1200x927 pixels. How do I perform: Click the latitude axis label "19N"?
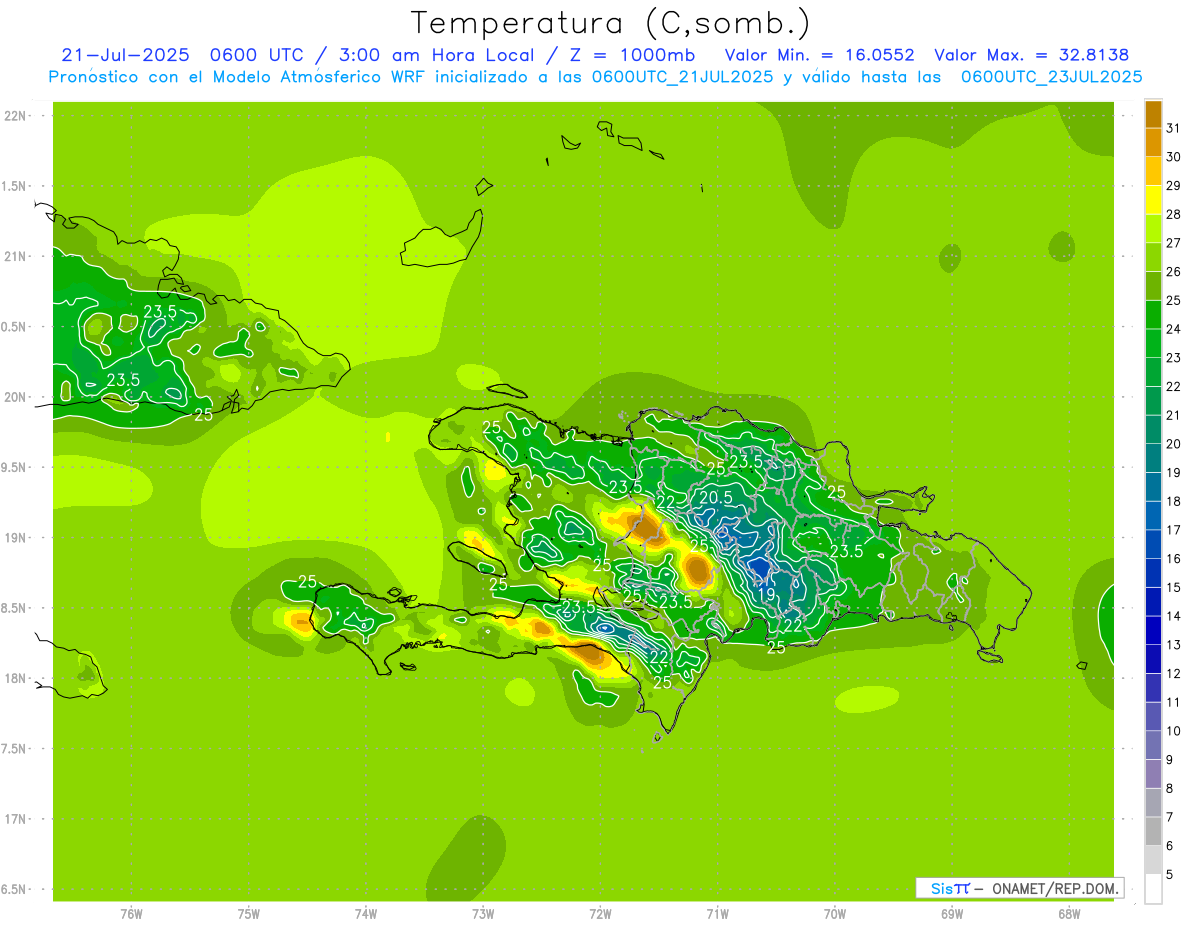[15, 538]
